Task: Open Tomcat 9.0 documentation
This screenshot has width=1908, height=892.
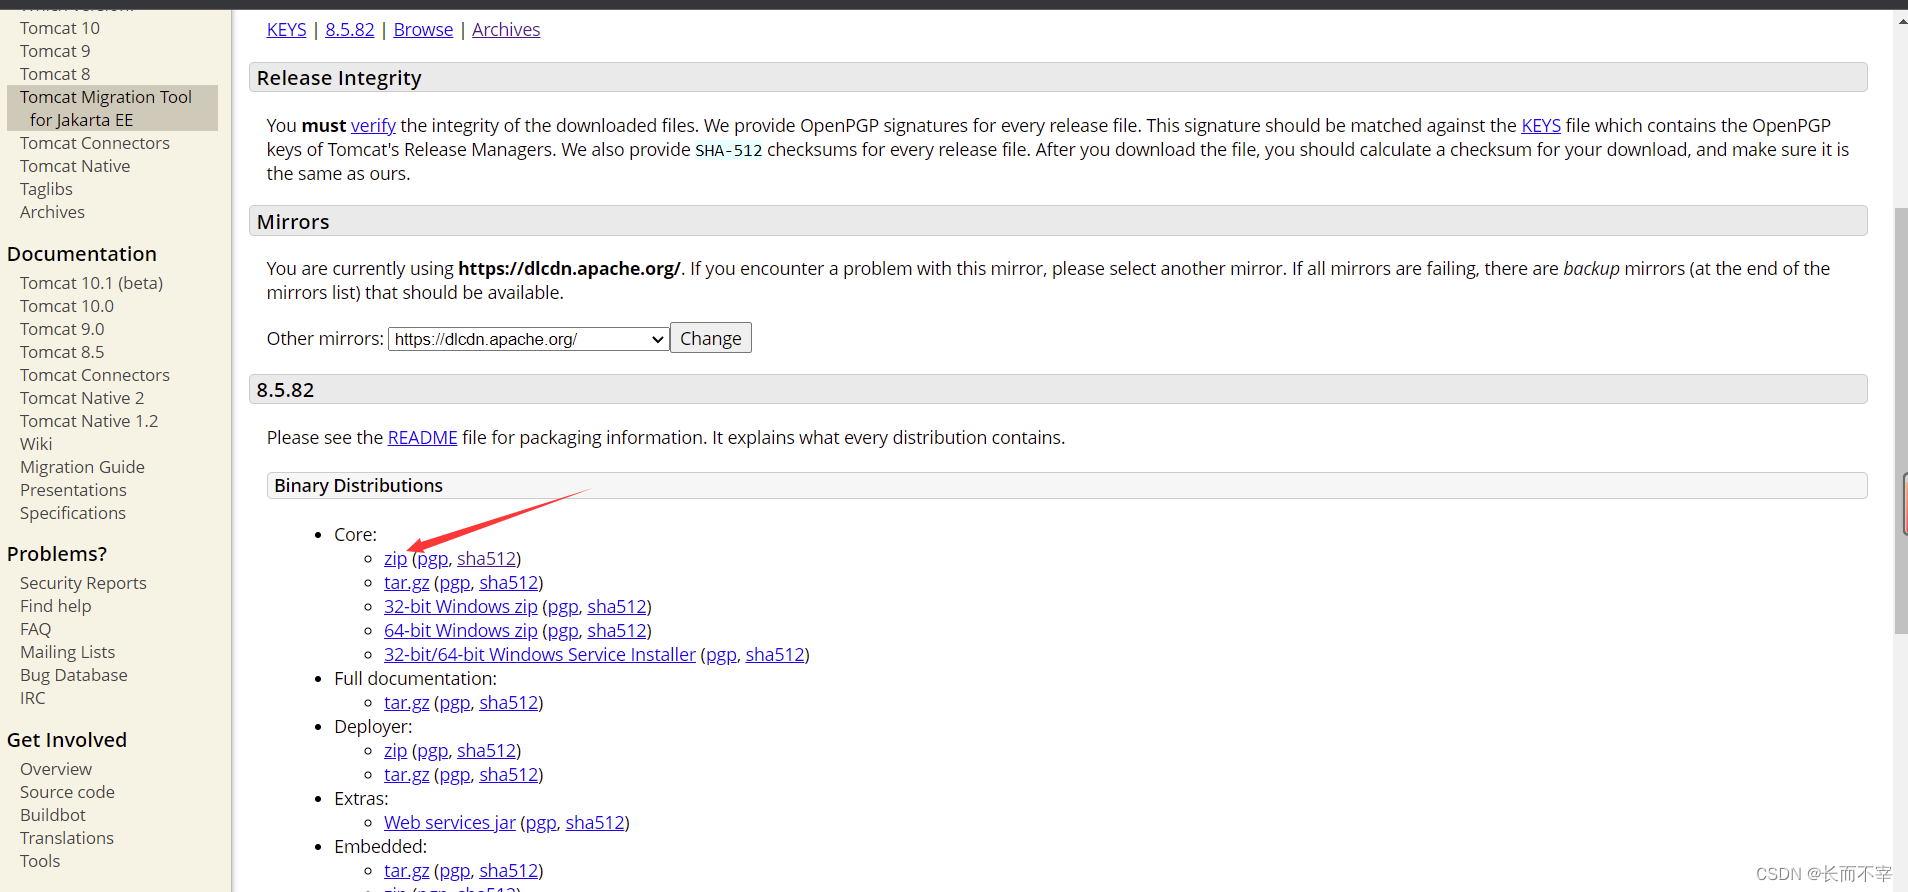Action: point(62,329)
